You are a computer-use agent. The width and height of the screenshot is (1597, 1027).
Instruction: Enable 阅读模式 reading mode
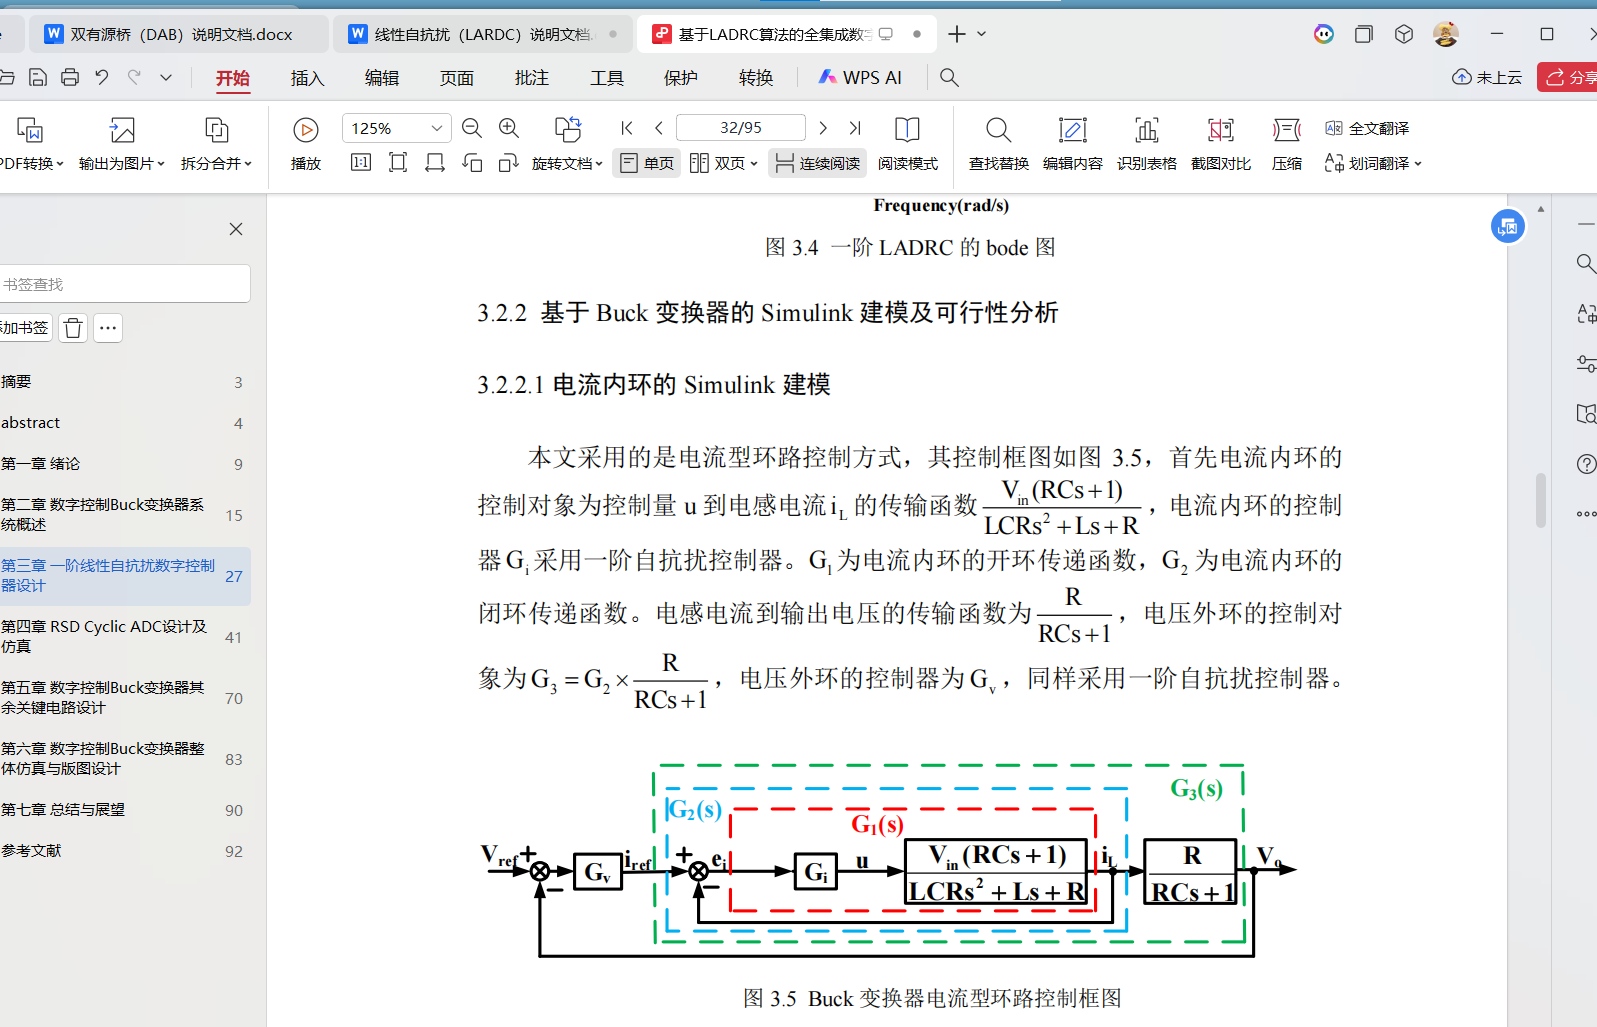tap(907, 142)
